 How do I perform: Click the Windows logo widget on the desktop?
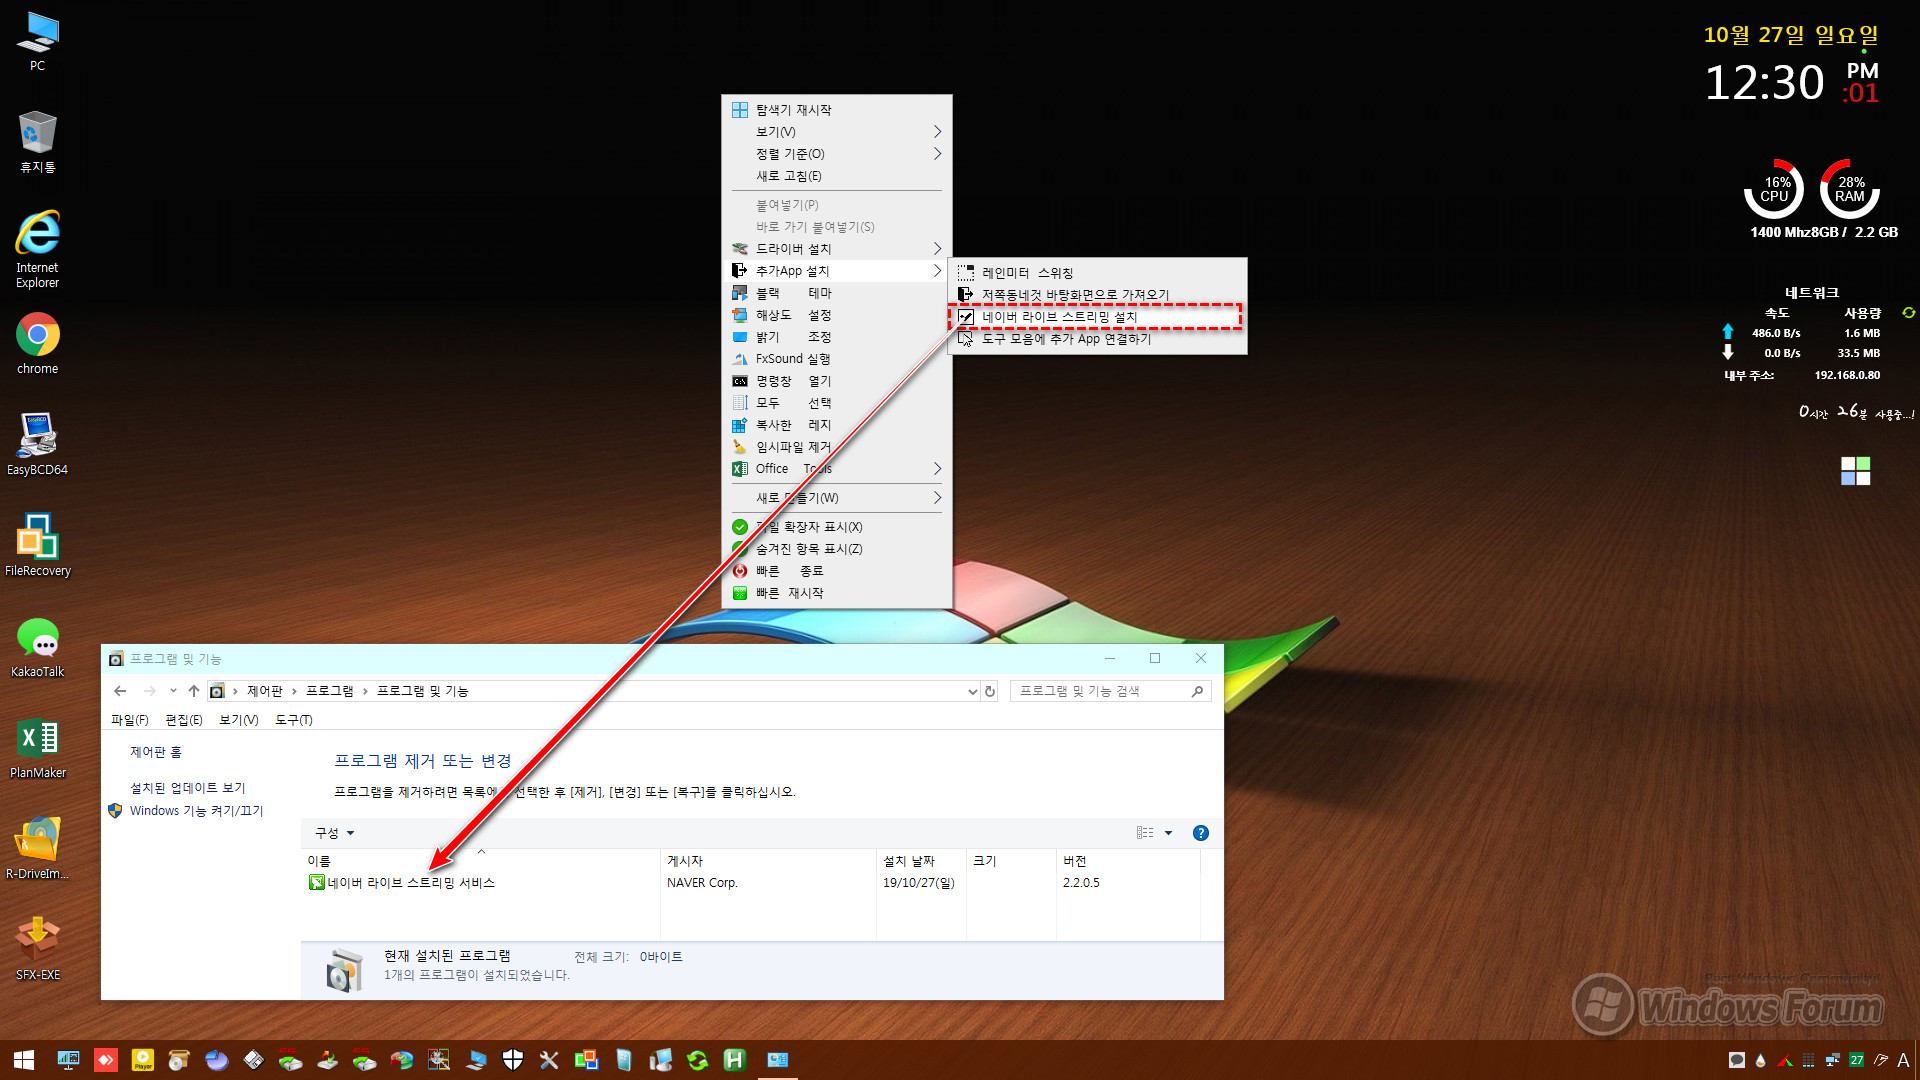tap(1855, 471)
